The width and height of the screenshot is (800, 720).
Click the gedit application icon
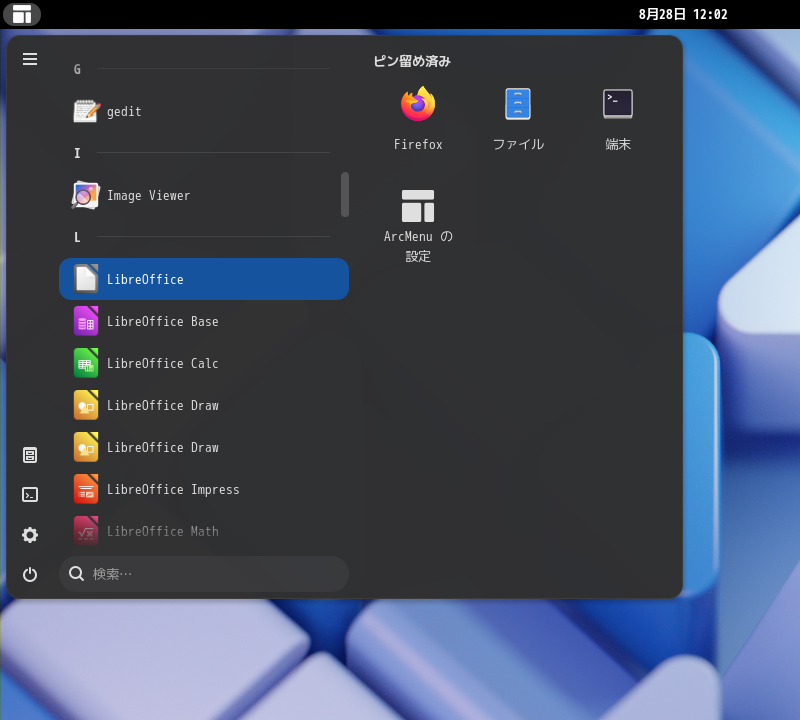point(86,111)
